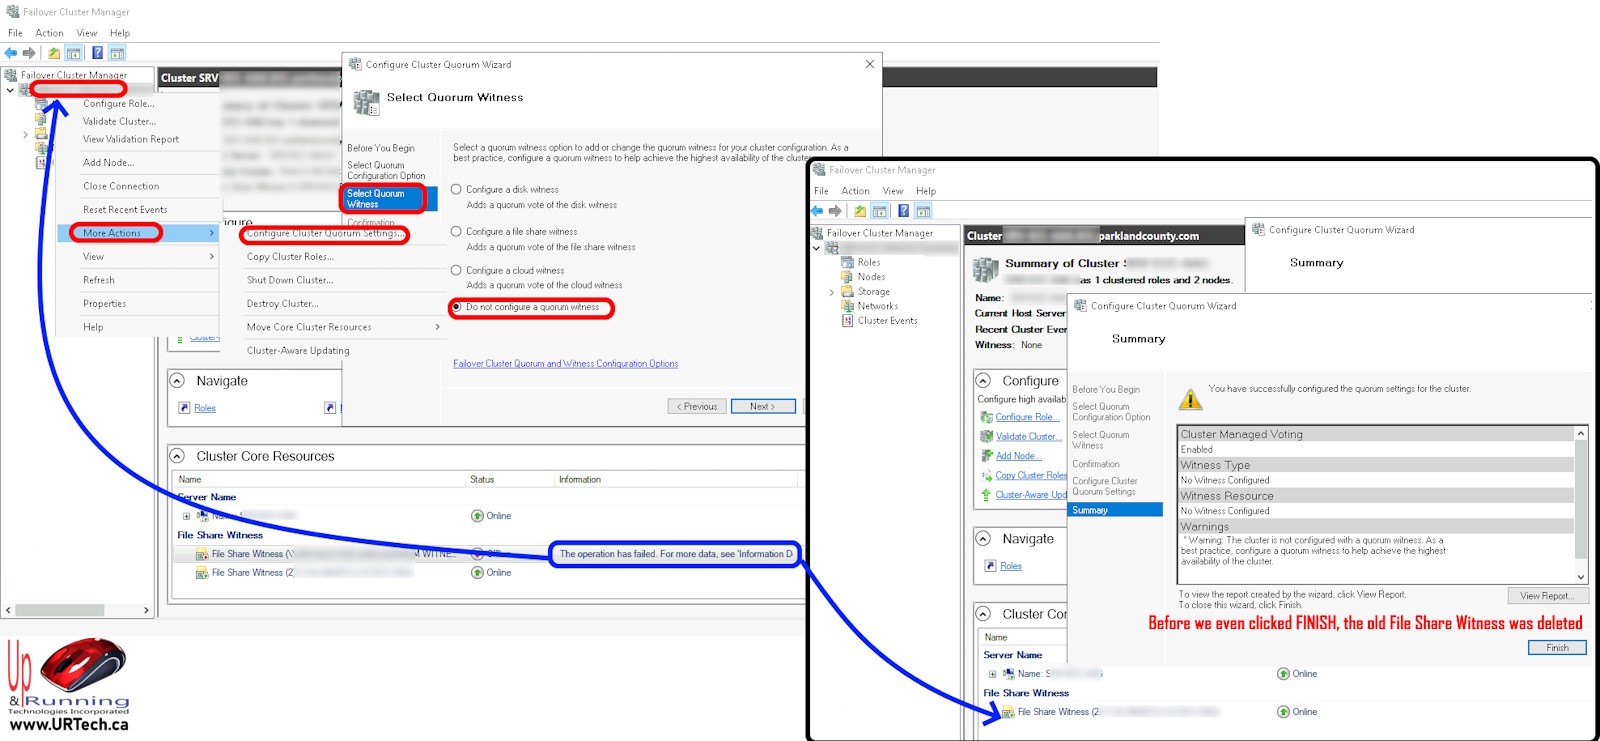This screenshot has height=741, width=1600.
Task: Click the Nodes icon in the console tree
Action: coord(846,277)
